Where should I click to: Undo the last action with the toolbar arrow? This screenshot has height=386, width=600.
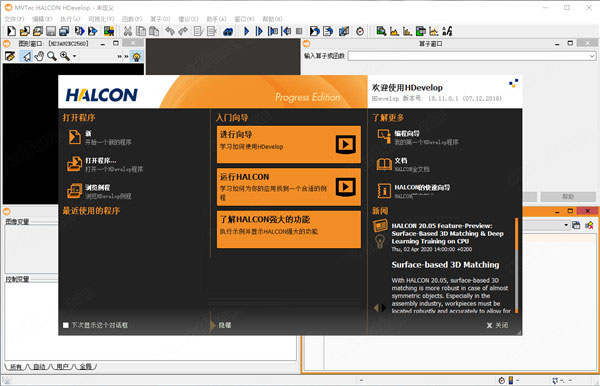coord(170,31)
